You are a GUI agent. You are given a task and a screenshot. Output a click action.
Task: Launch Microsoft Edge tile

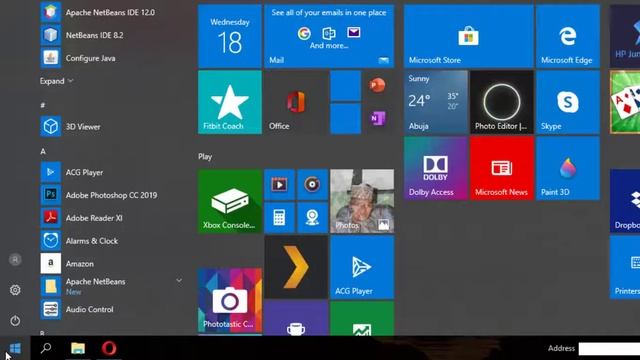[568, 36]
